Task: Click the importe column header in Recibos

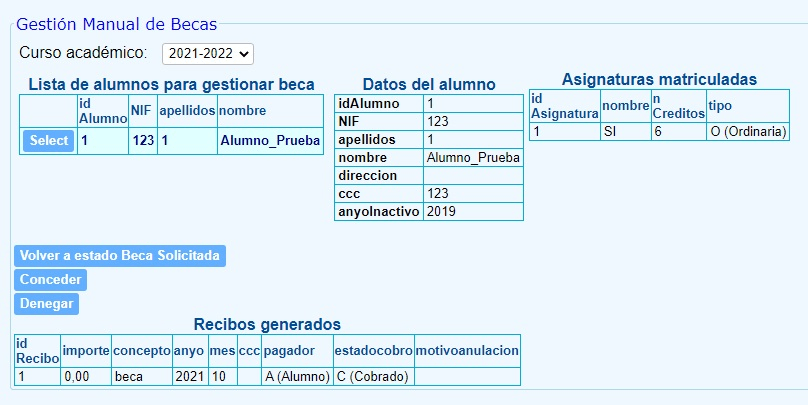Action: [85, 351]
